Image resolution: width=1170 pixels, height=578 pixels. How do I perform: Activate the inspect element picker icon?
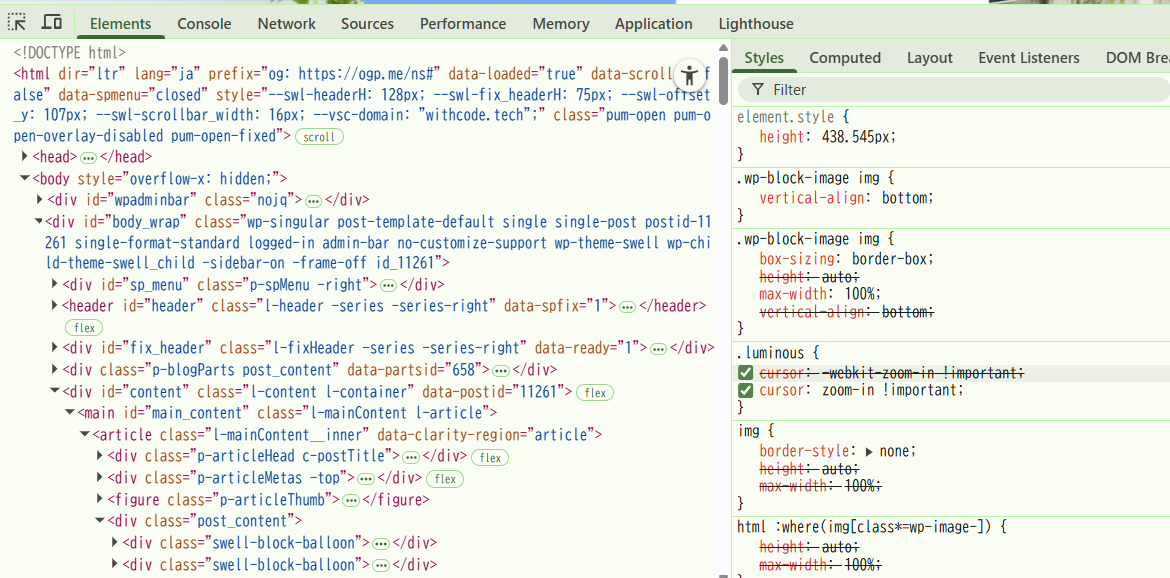click(17, 23)
